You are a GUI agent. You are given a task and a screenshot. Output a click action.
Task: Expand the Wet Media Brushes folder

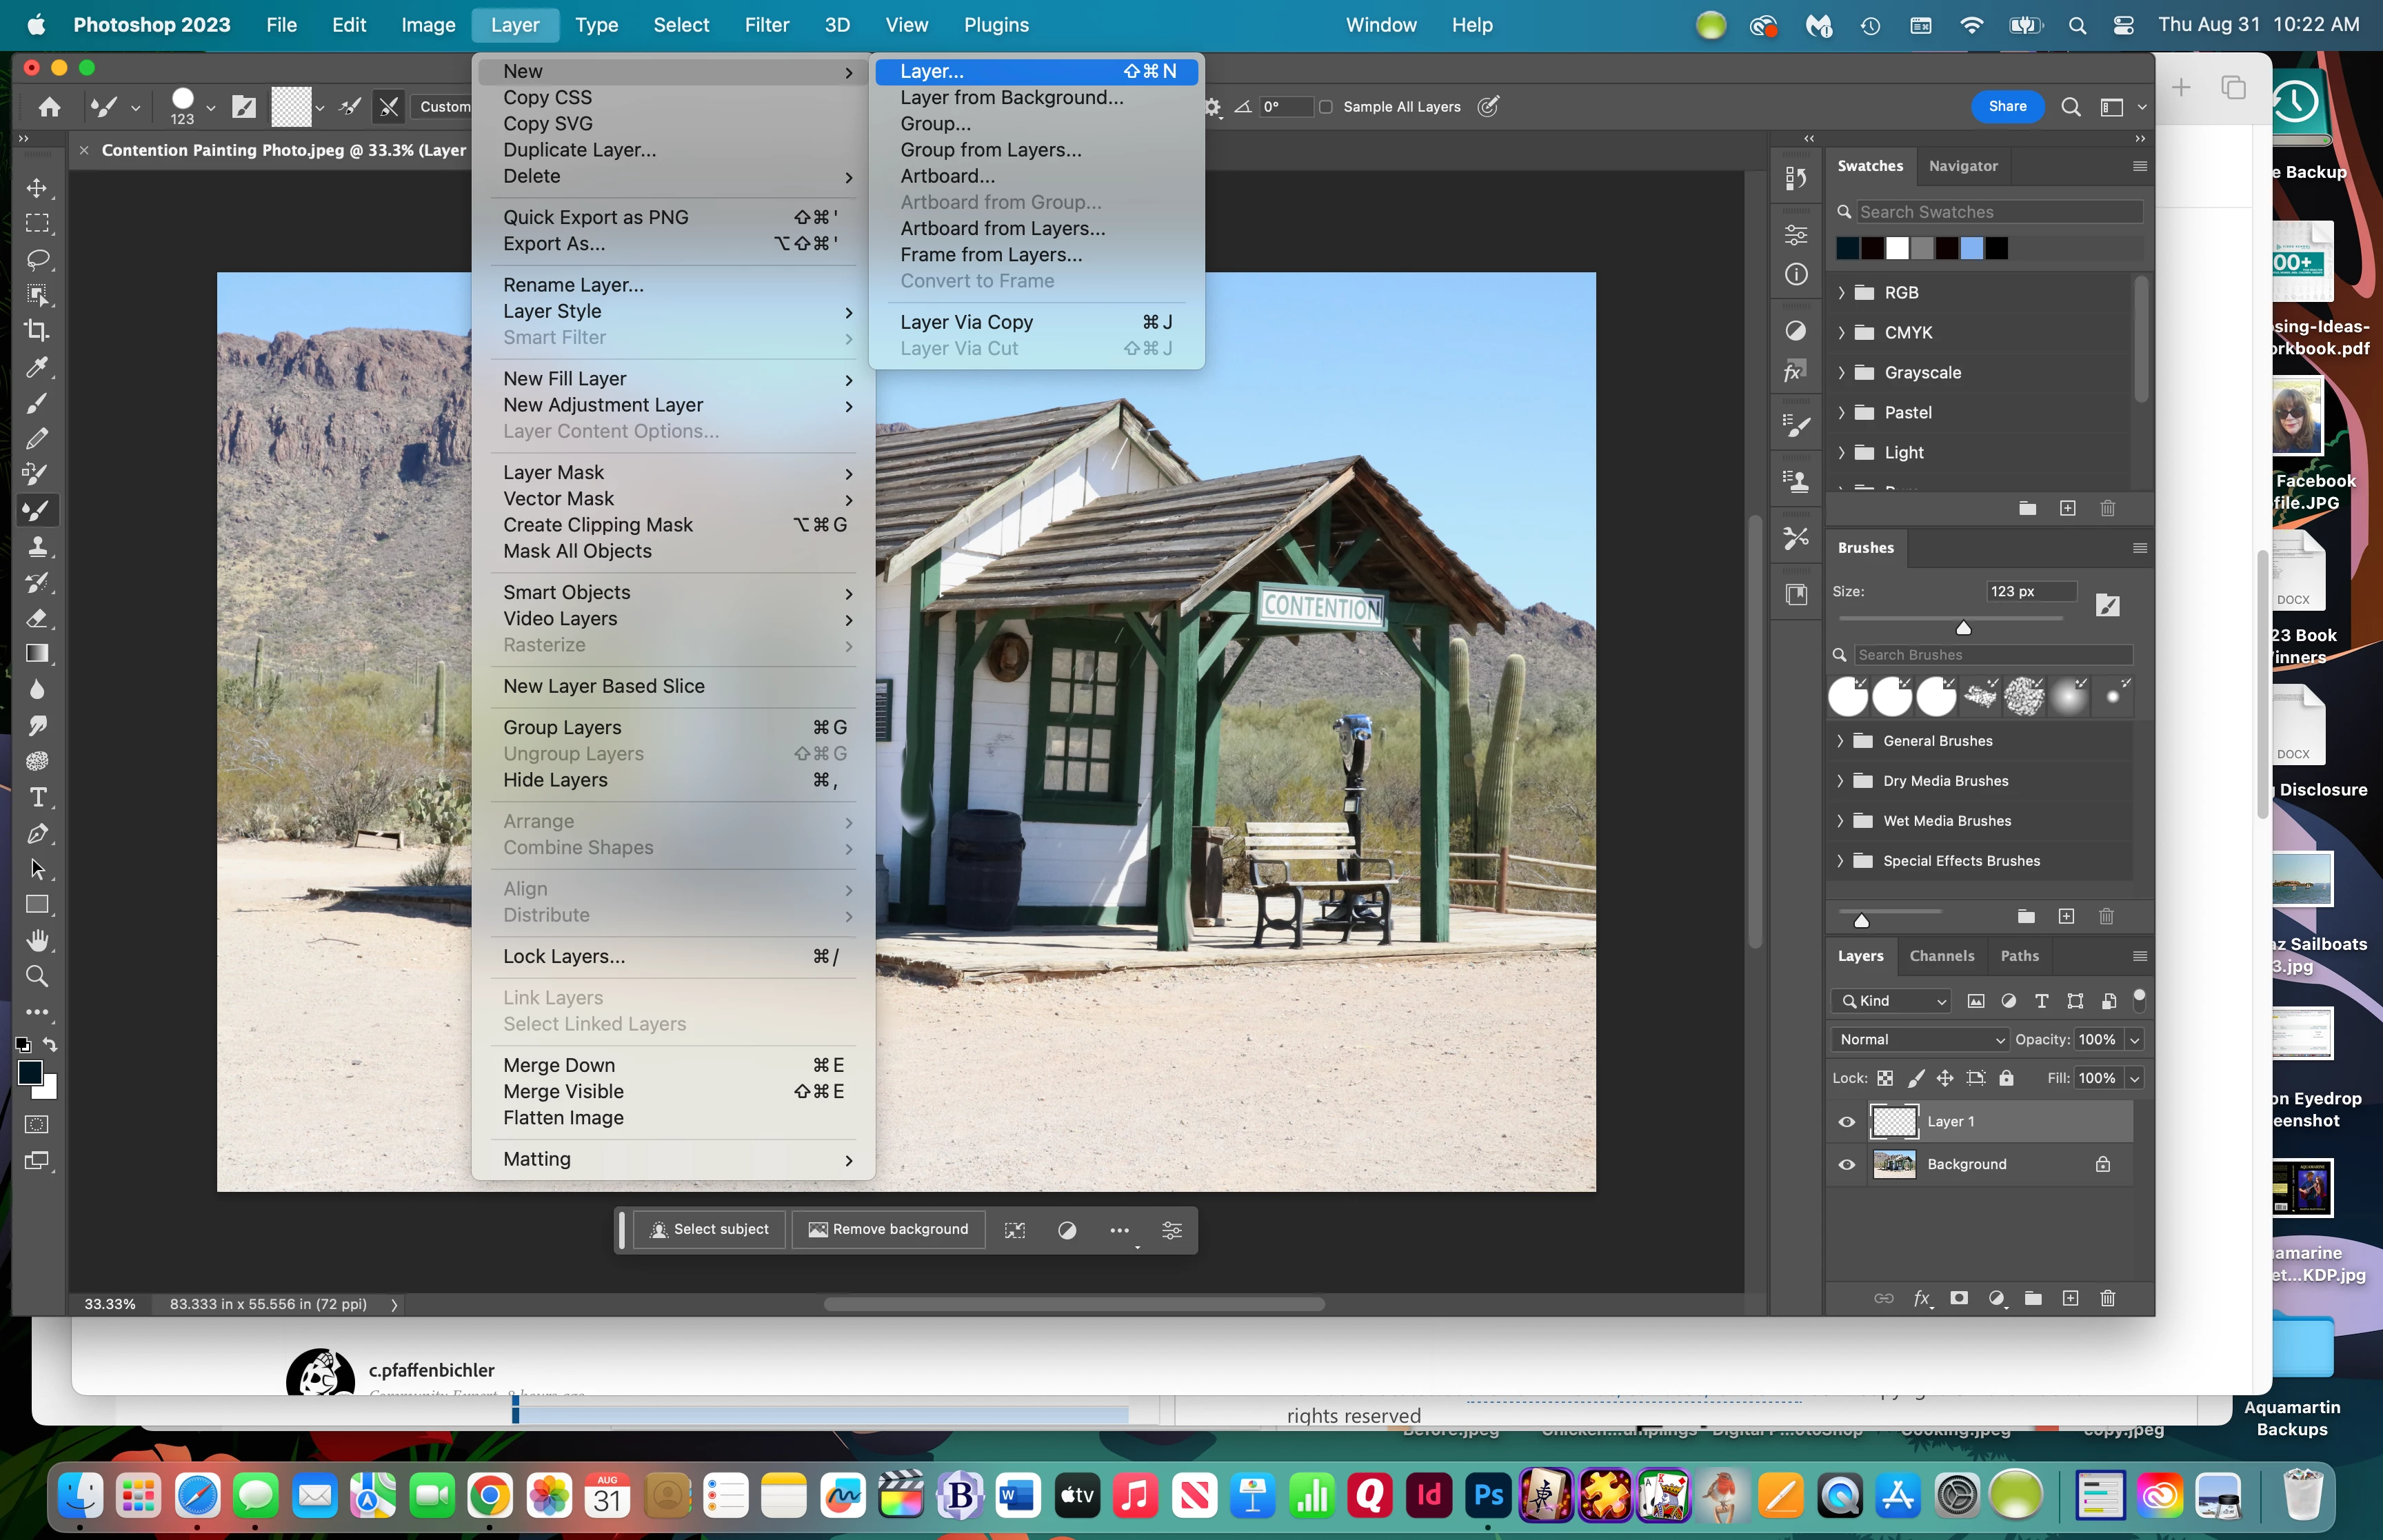tap(1840, 821)
